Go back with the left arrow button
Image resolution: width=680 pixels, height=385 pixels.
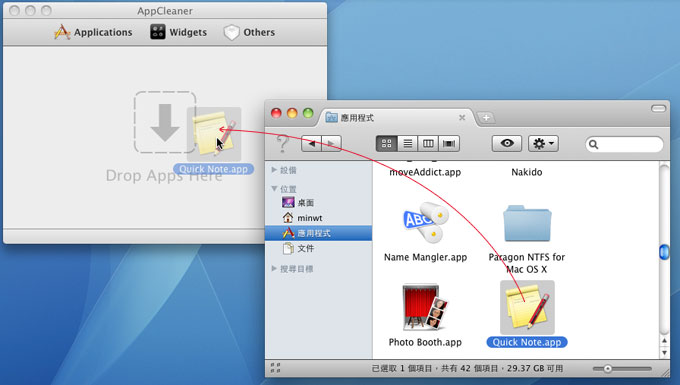[x=311, y=144]
